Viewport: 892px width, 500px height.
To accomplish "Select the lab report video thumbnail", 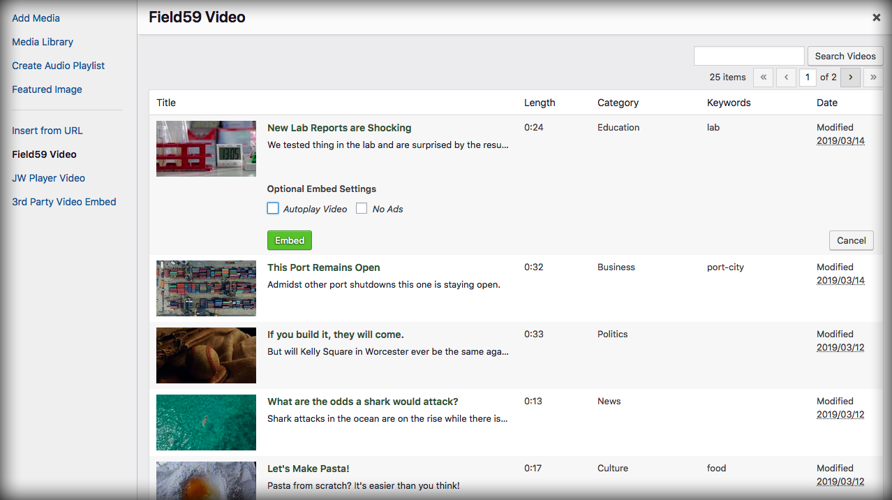I will pos(206,148).
